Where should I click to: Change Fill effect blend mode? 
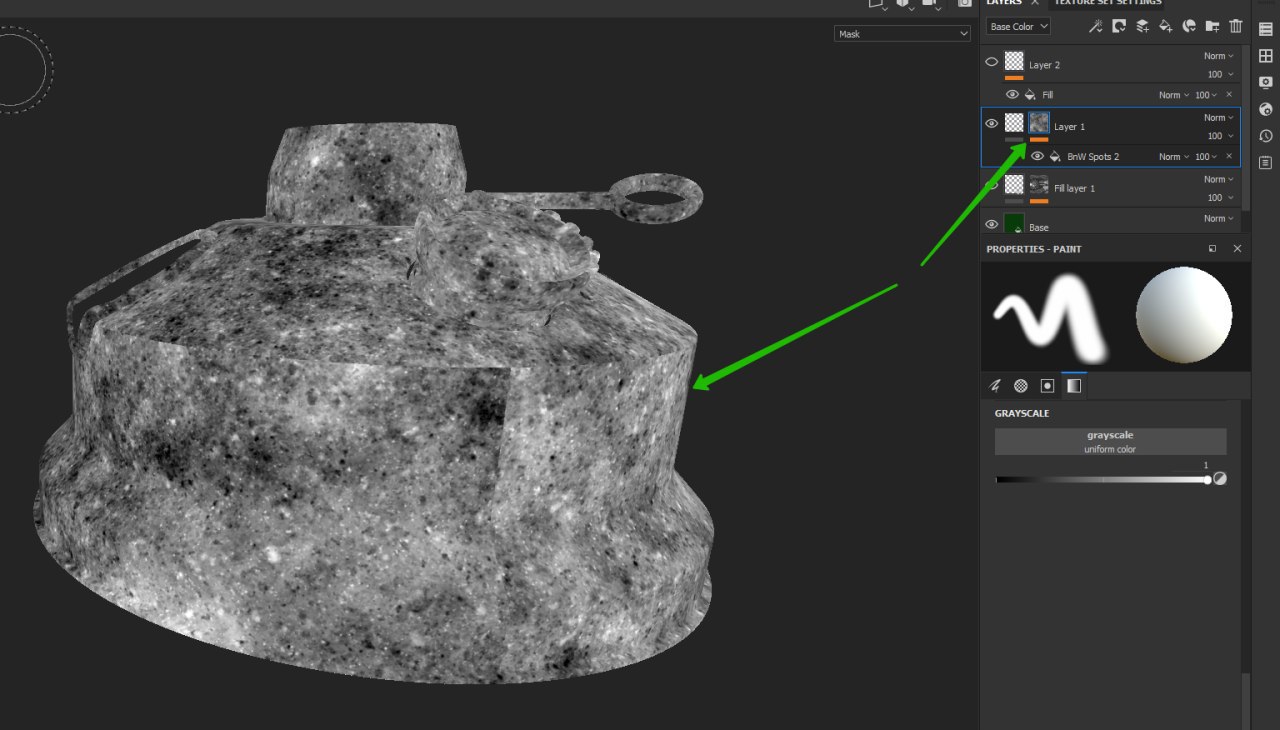click(x=1174, y=95)
